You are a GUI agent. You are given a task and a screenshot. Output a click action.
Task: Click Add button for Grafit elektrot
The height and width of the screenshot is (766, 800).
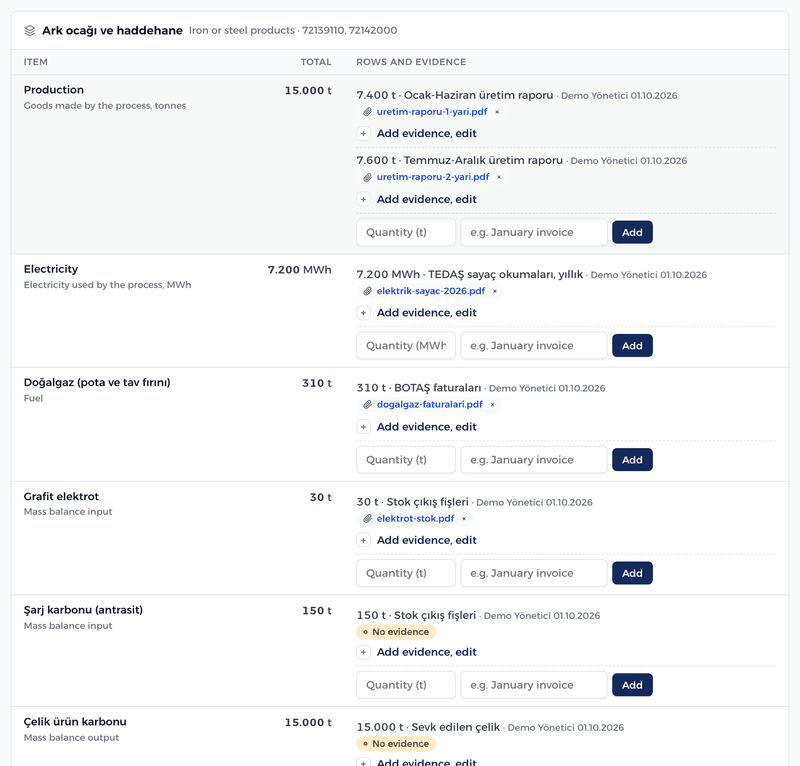[x=632, y=573]
